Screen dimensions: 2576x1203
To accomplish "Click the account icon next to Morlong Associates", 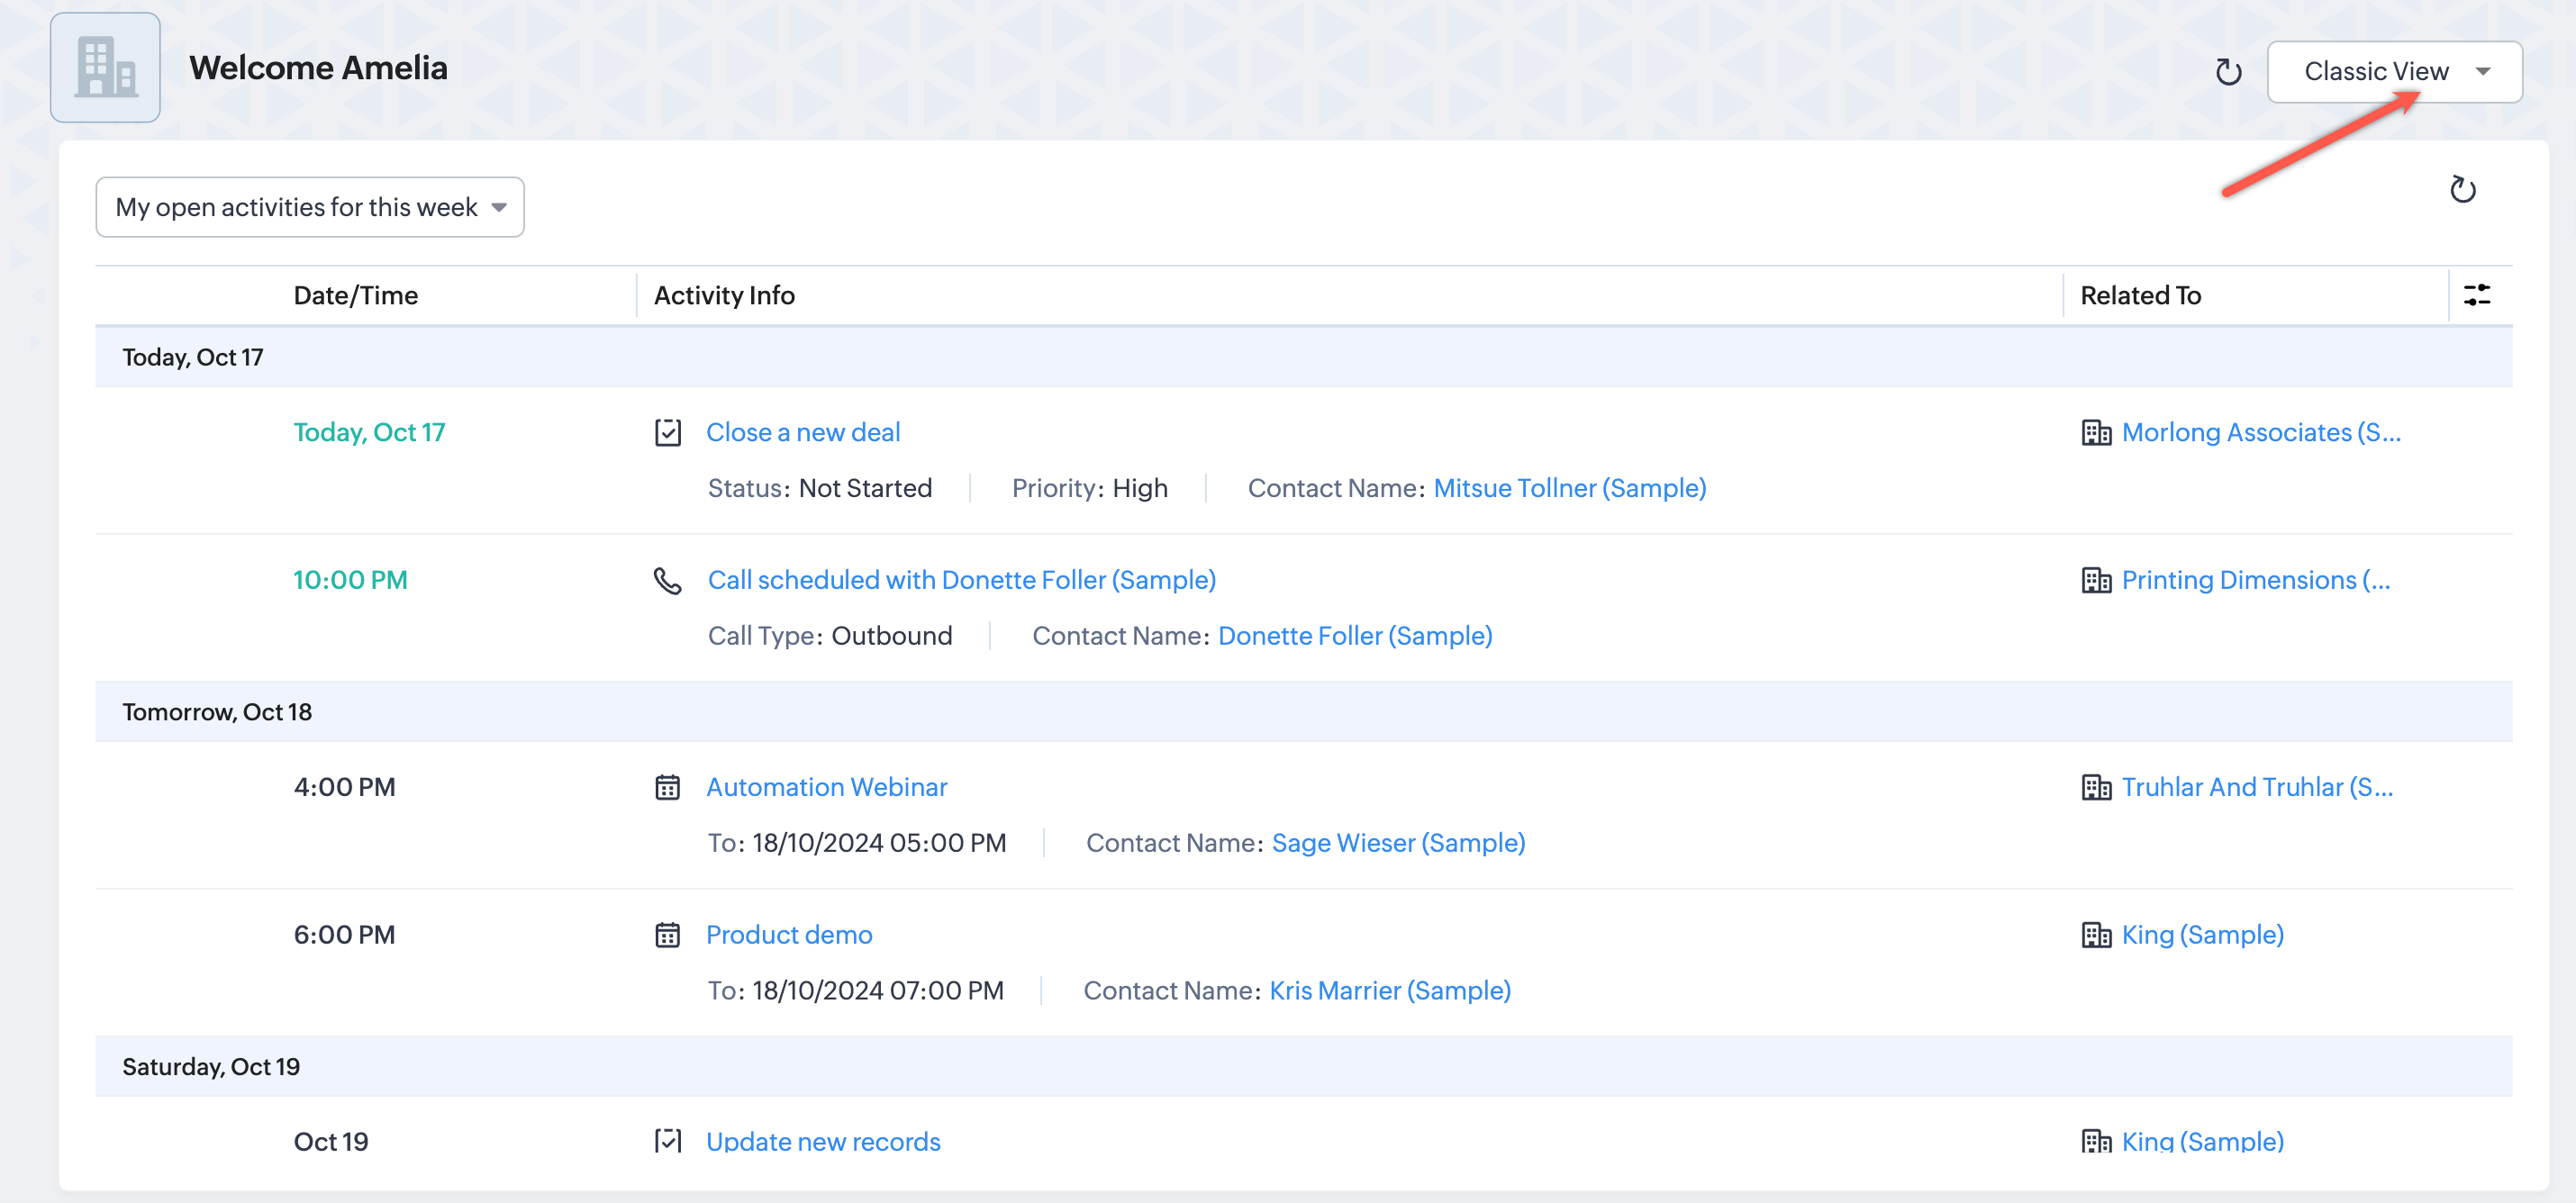I will [2096, 432].
